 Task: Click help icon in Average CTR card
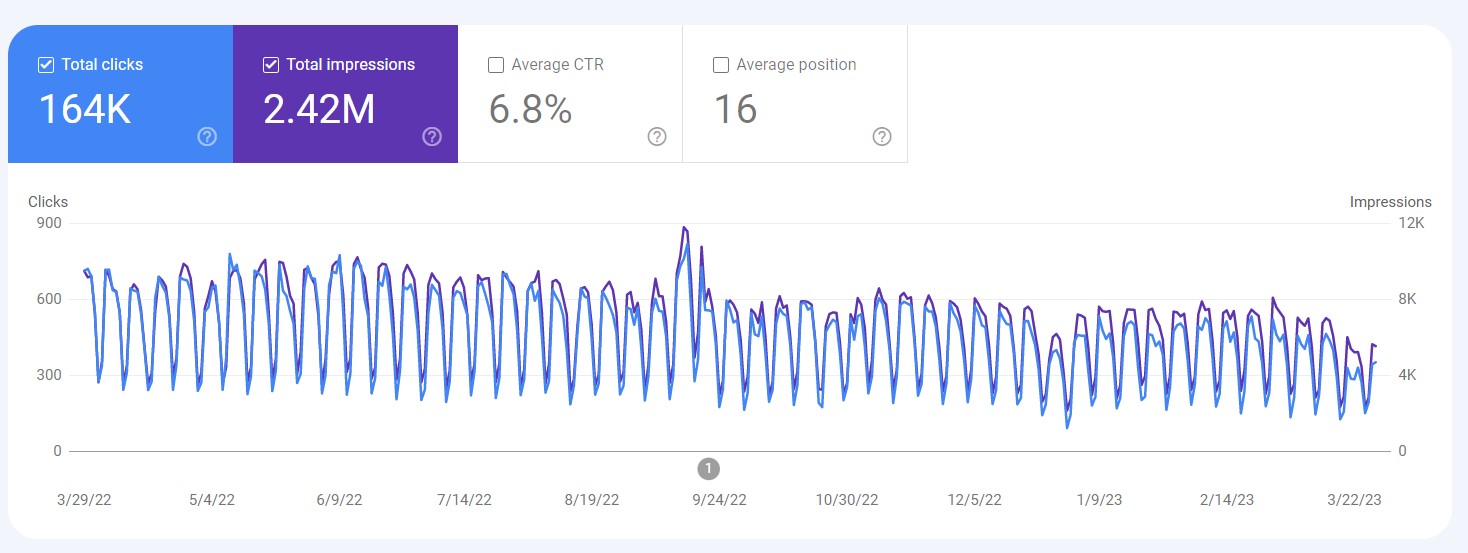657,137
